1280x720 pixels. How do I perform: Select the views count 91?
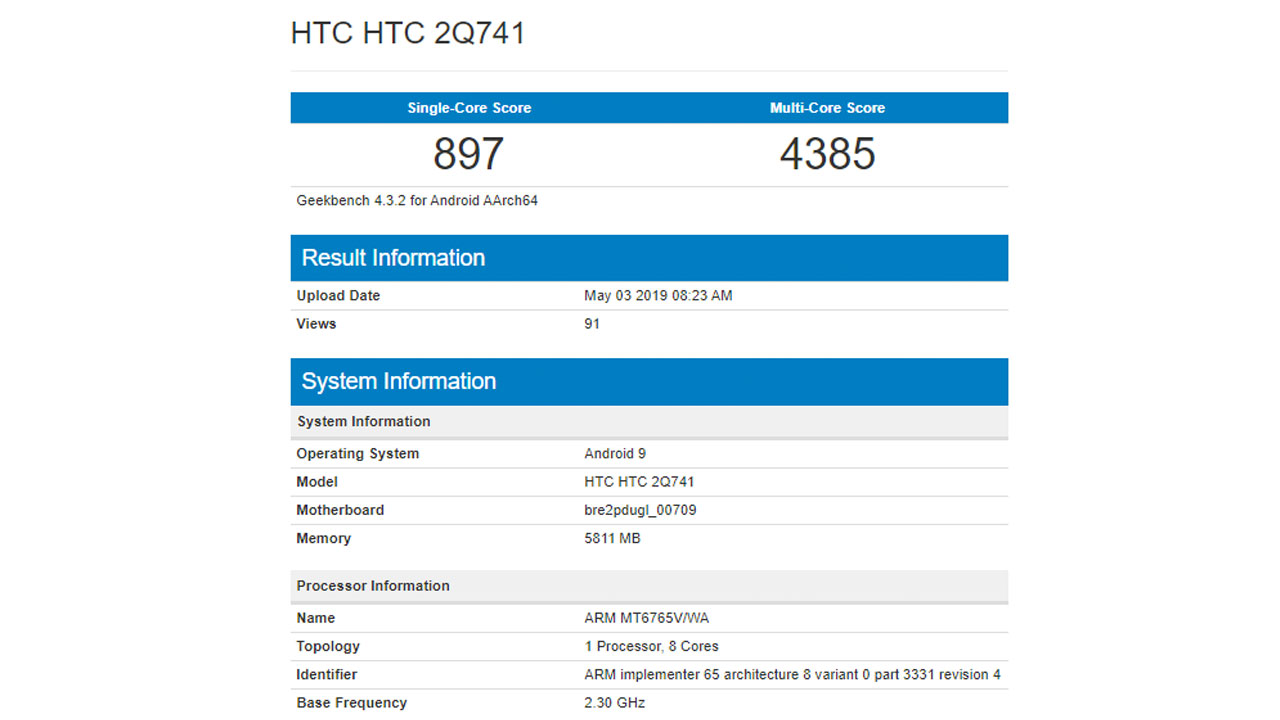[x=592, y=324]
